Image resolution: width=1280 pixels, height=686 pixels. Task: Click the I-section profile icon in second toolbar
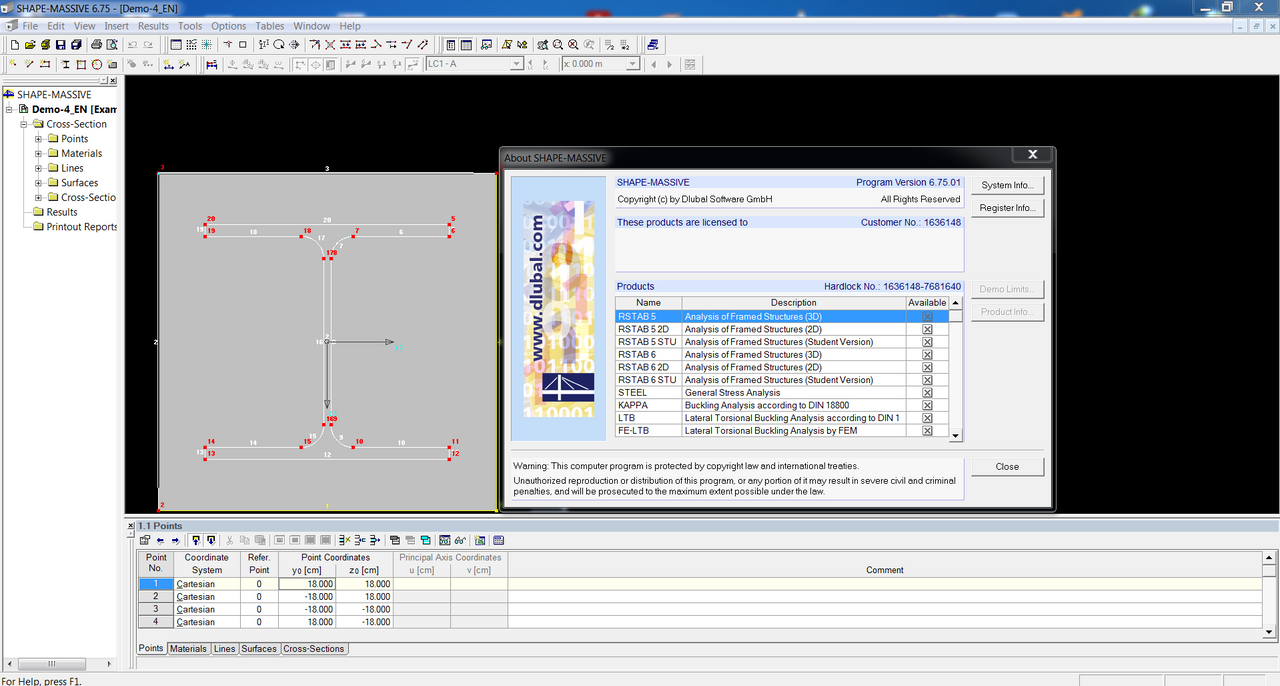(x=66, y=64)
